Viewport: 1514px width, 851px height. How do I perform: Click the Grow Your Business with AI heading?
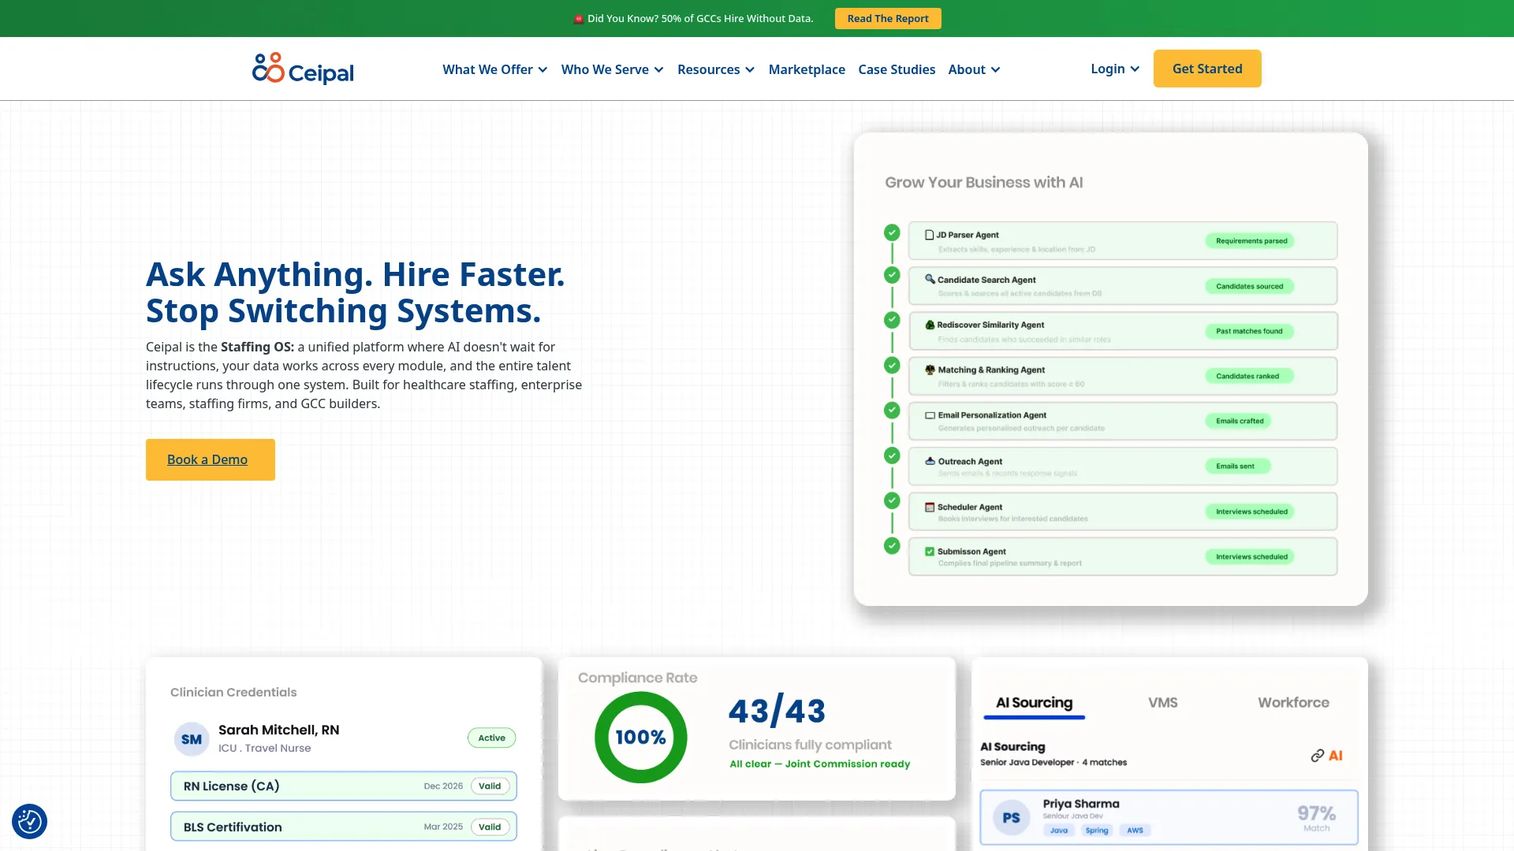(x=984, y=182)
